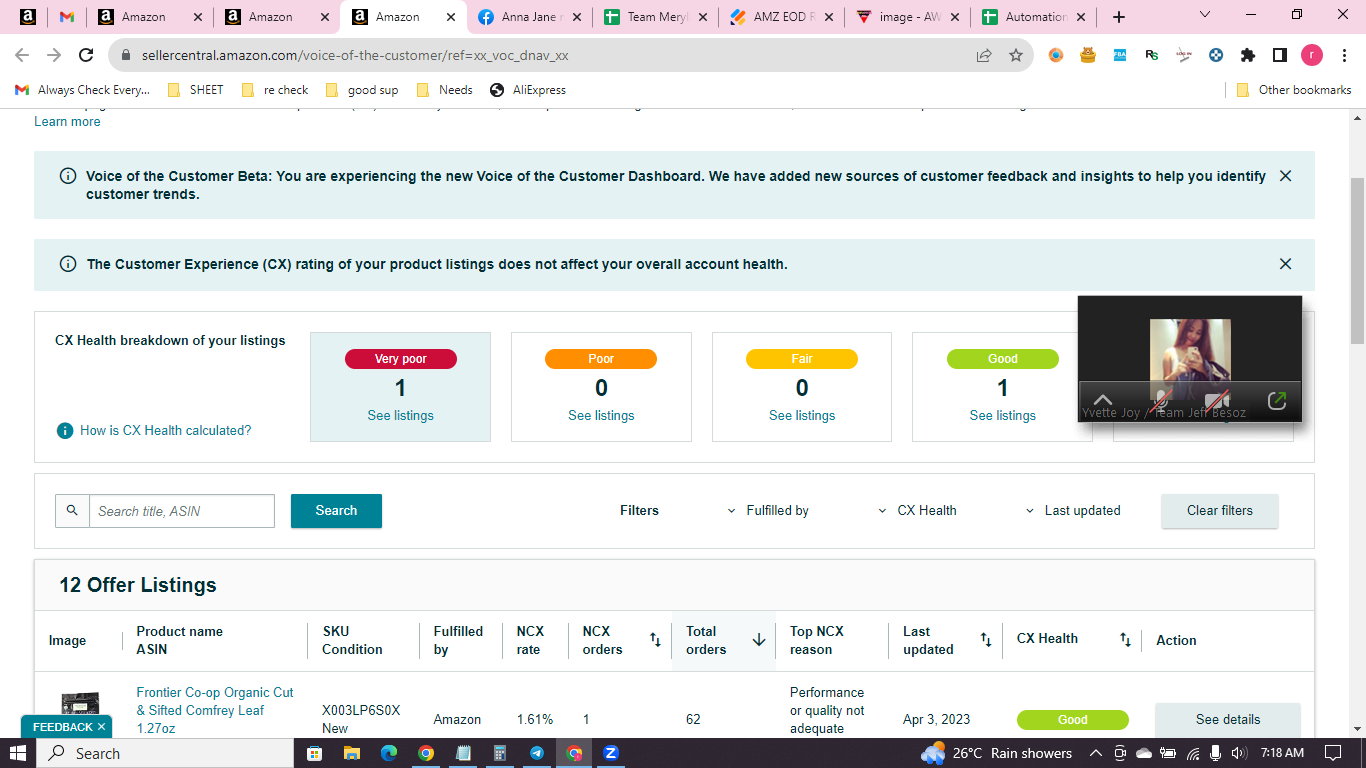Open Chrome profile avatar
1366x768 pixels.
pyautogui.click(x=1312, y=56)
